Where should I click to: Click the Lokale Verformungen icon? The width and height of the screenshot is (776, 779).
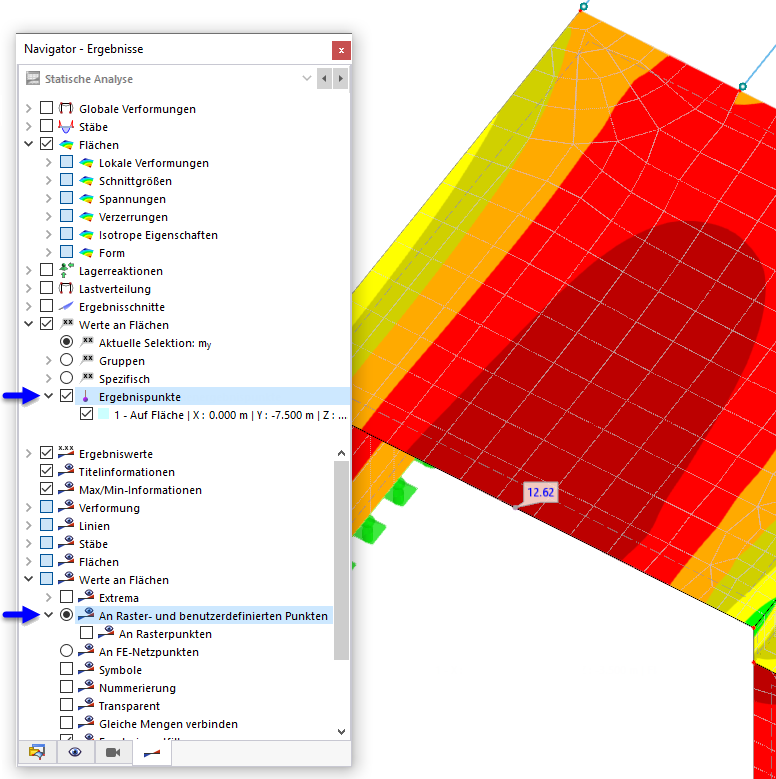coord(86,162)
